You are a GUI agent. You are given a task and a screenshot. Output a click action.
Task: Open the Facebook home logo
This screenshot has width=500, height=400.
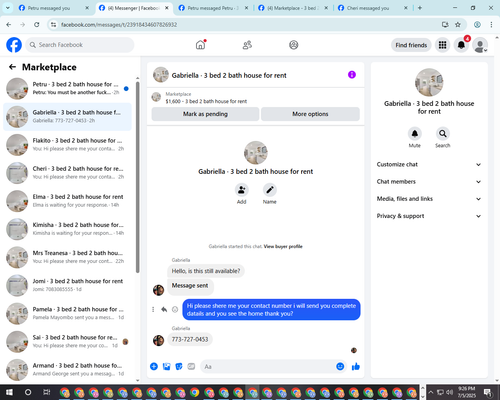(x=14, y=45)
